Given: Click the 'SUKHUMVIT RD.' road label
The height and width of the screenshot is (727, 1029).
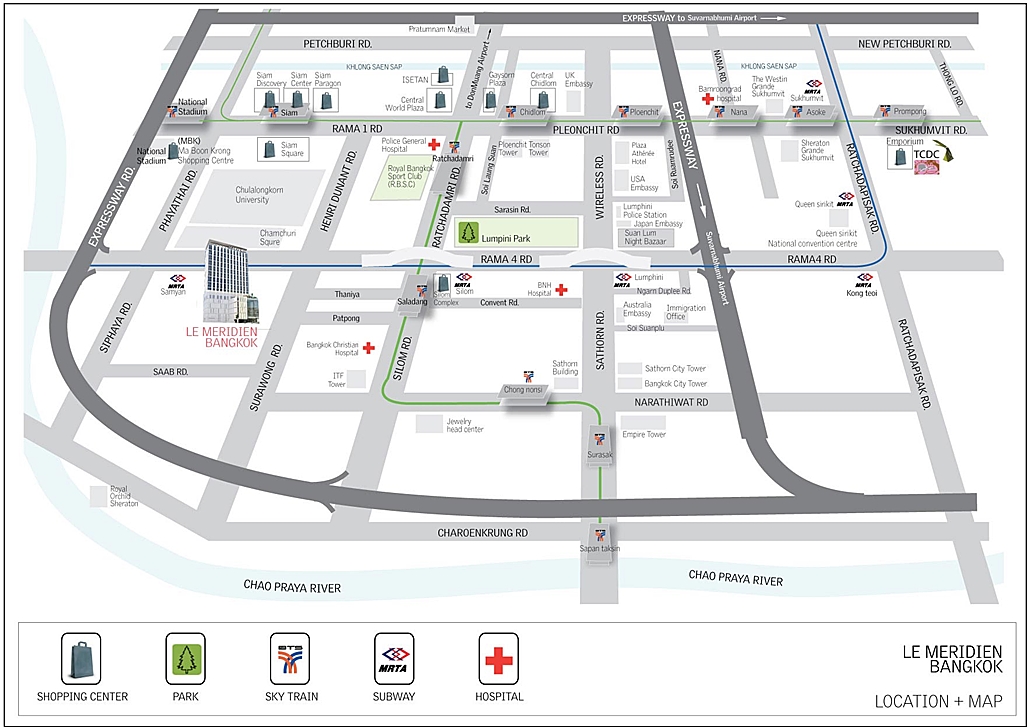Looking at the screenshot, I should click(931, 131).
